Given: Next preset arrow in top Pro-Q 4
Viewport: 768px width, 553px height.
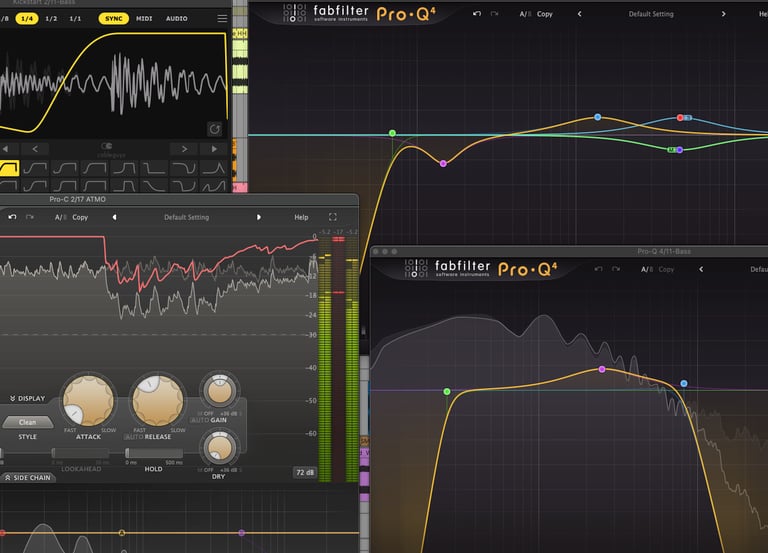Looking at the screenshot, I should [723, 14].
